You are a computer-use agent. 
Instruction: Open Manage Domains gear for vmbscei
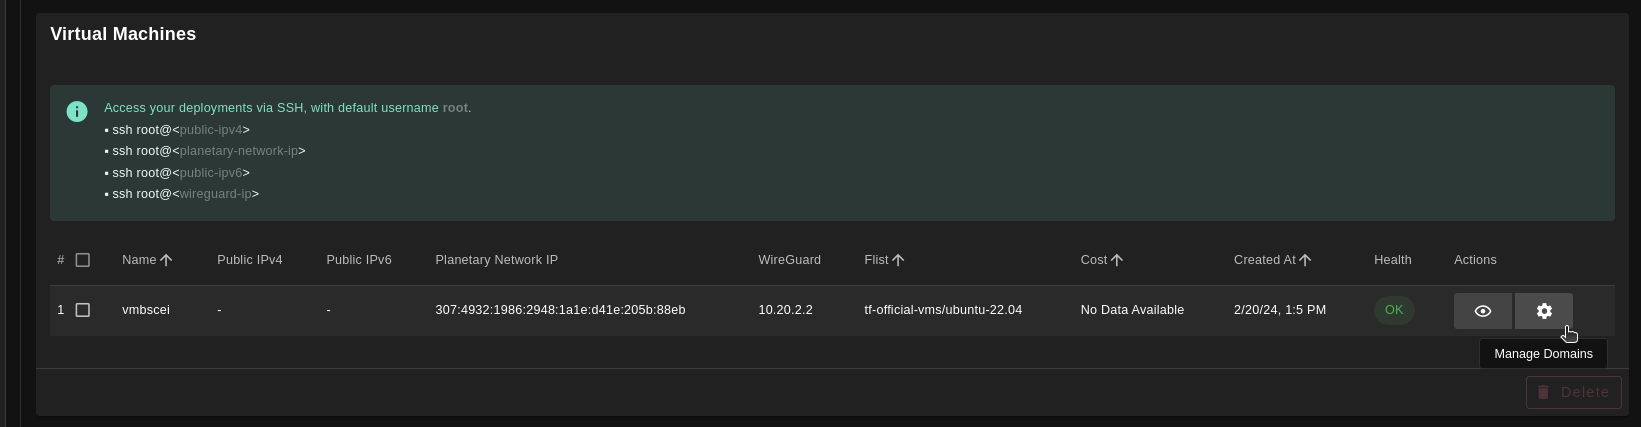(1543, 311)
